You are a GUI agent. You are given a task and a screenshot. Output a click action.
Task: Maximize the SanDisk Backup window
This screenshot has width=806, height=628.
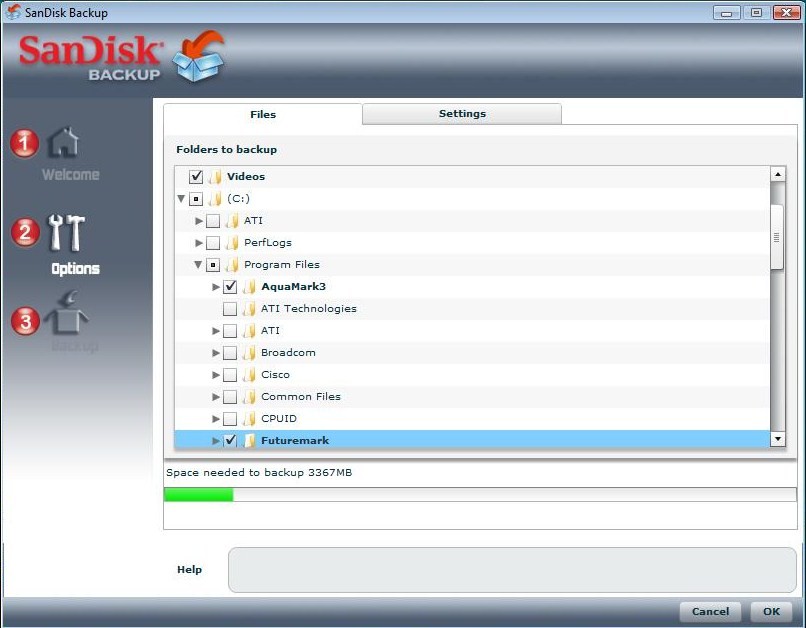tap(756, 13)
